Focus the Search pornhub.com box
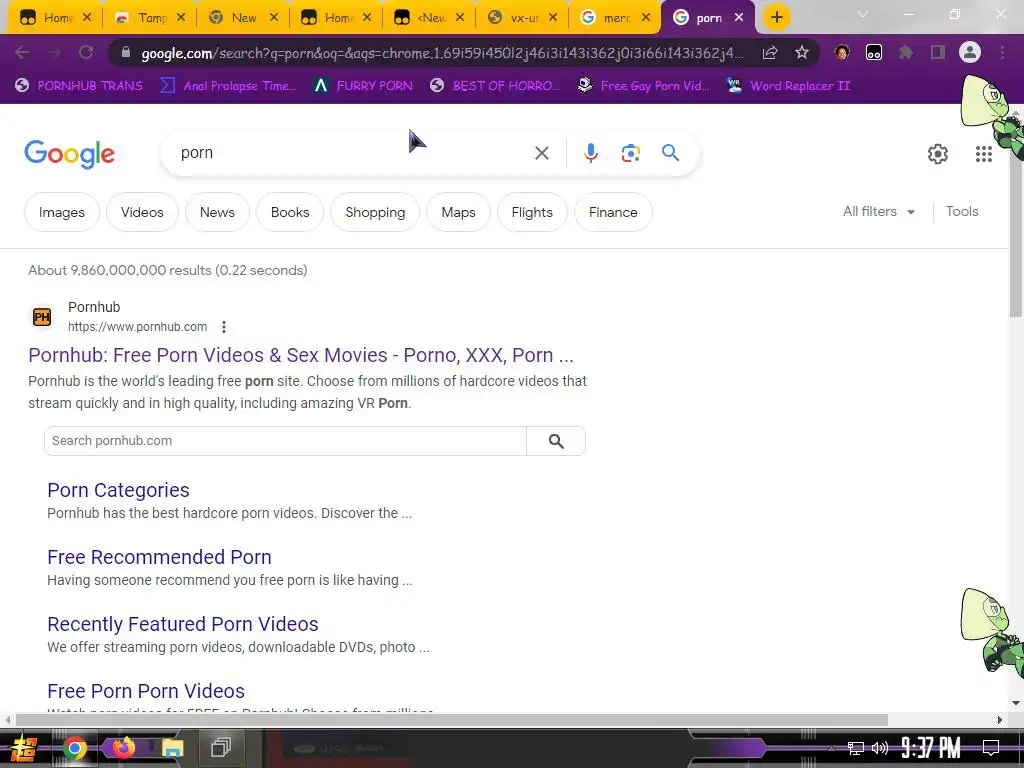This screenshot has width=1024, height=768. click(285, 441)
